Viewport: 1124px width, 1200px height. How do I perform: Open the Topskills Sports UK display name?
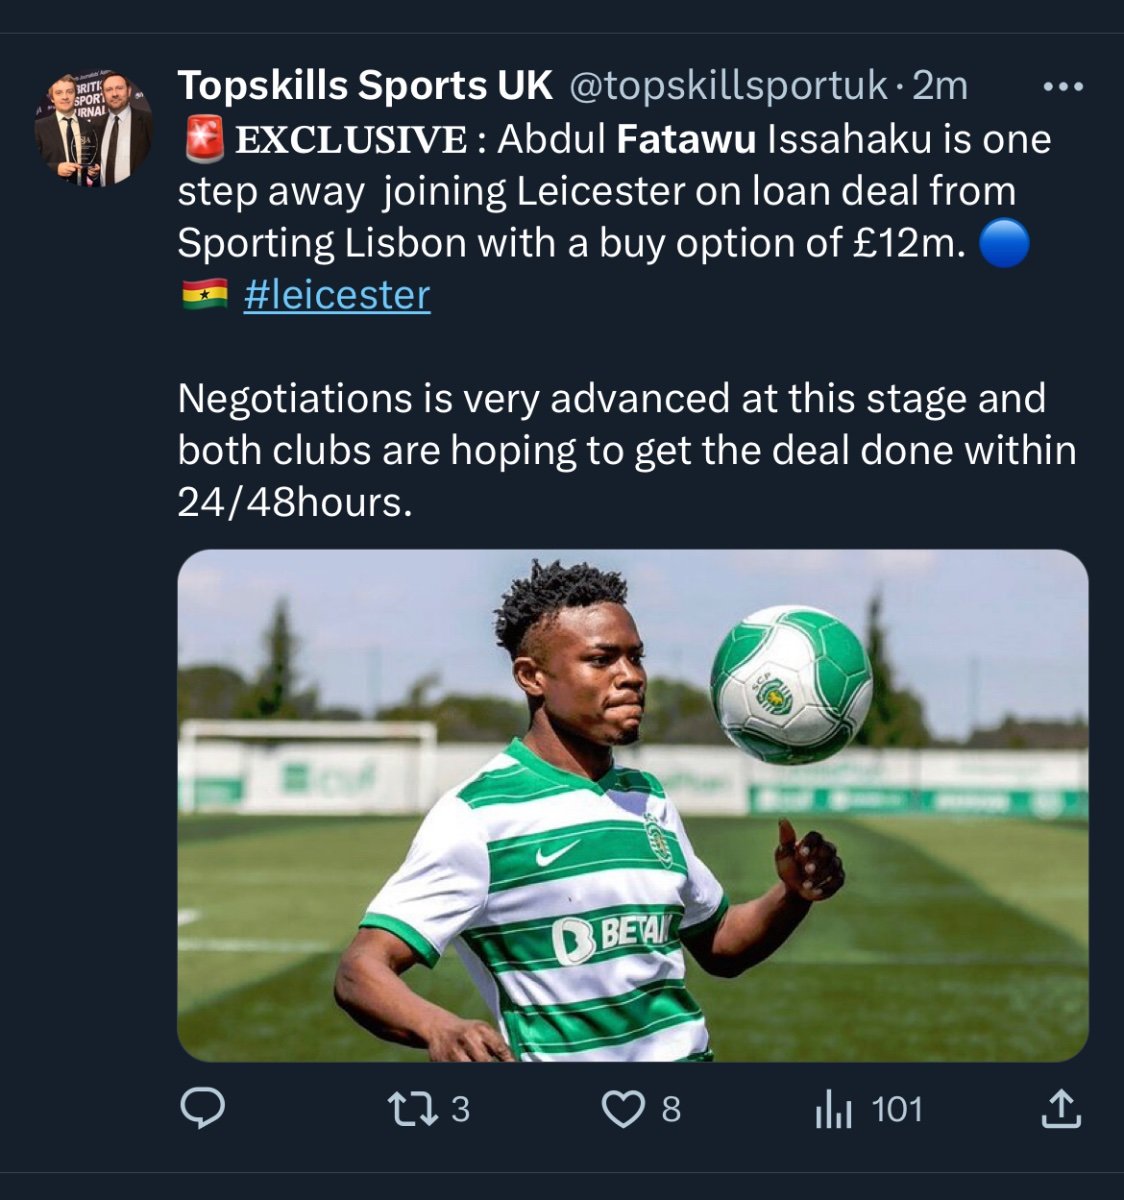365,86
